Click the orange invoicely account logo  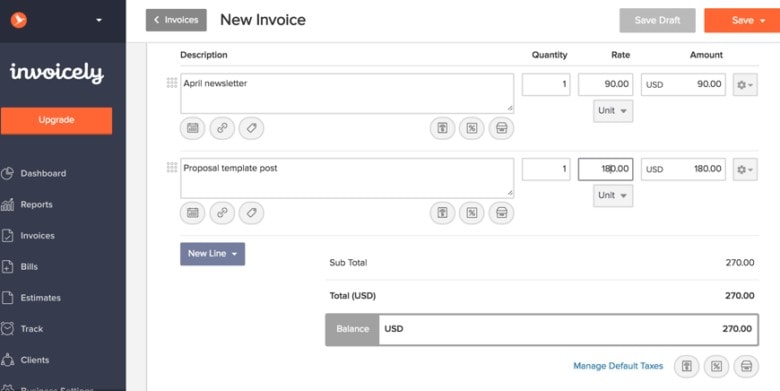click(x=19, y=20)
